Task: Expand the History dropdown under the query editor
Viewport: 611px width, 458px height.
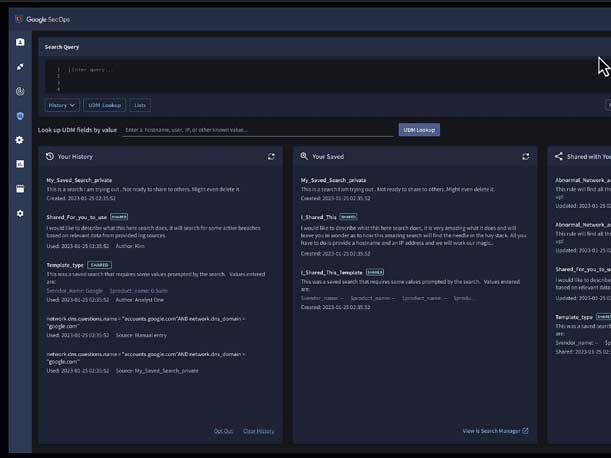Action: (x=61, y=104)
